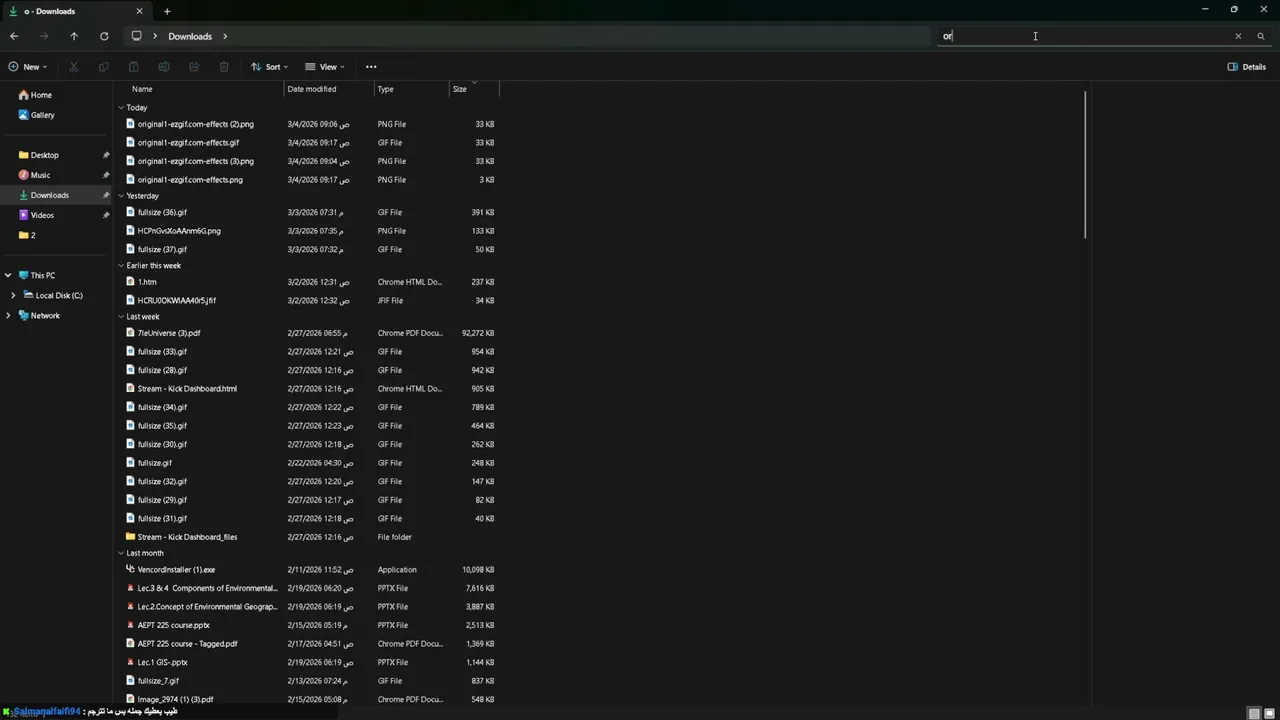
Task: Expand the Network tree node
Action: click(8, 315)
